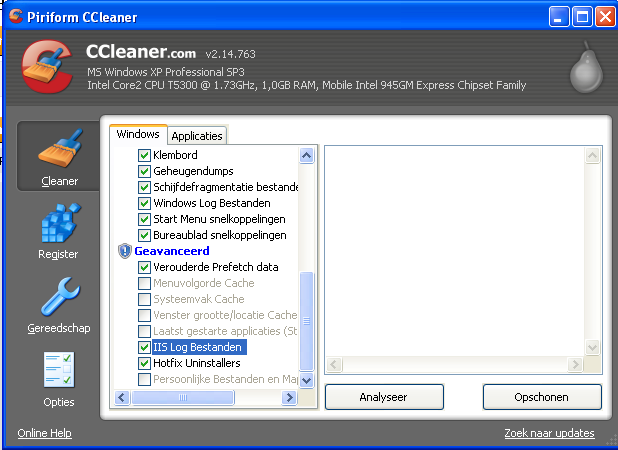Click the list's vertical scrollbar thumb
618x450 pixels.
(x=307, y=321)
